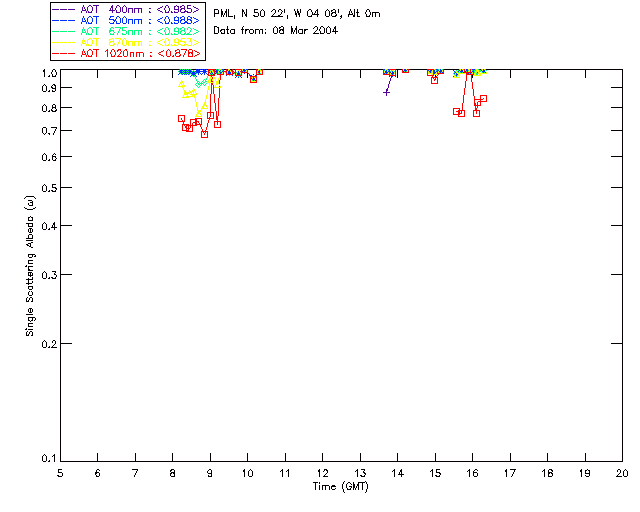The width and height of the screenshot is (640, 512).
Task: Click the y-axis tick label '0.1'
Action: point(49,459)
